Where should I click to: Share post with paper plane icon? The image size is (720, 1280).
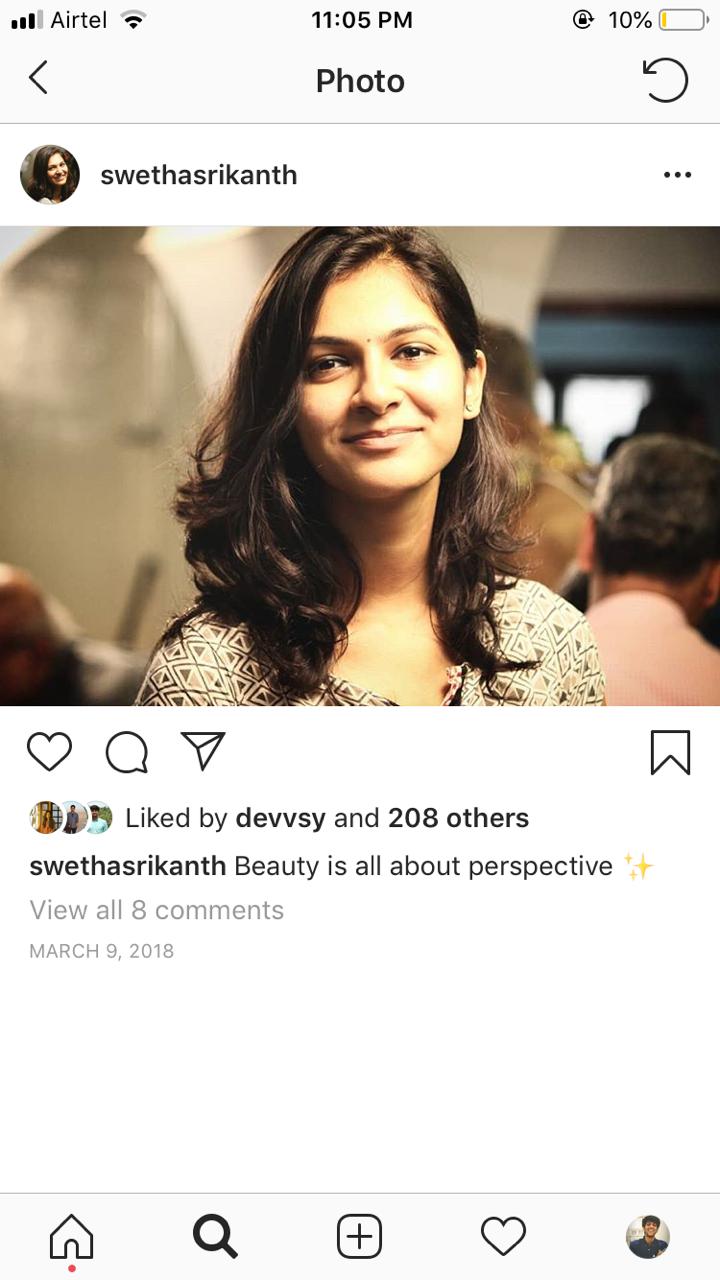[203, 751]
